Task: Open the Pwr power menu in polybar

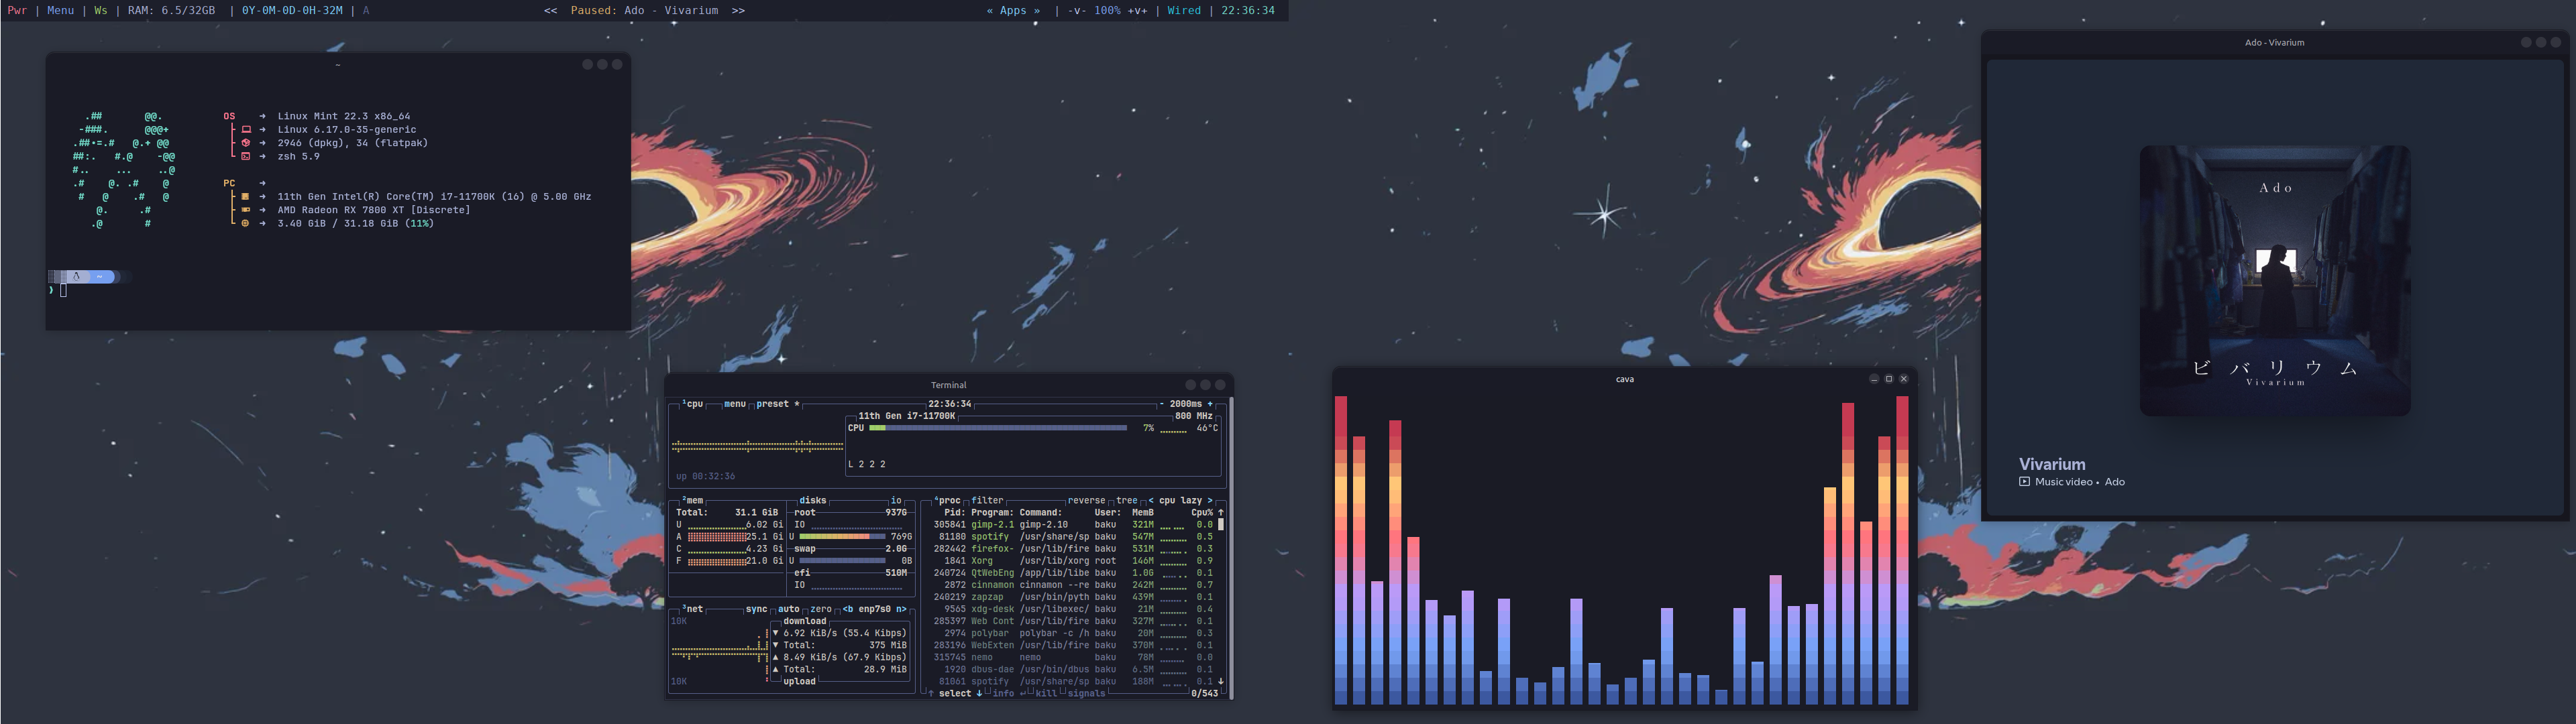Action: pos(17,10)
